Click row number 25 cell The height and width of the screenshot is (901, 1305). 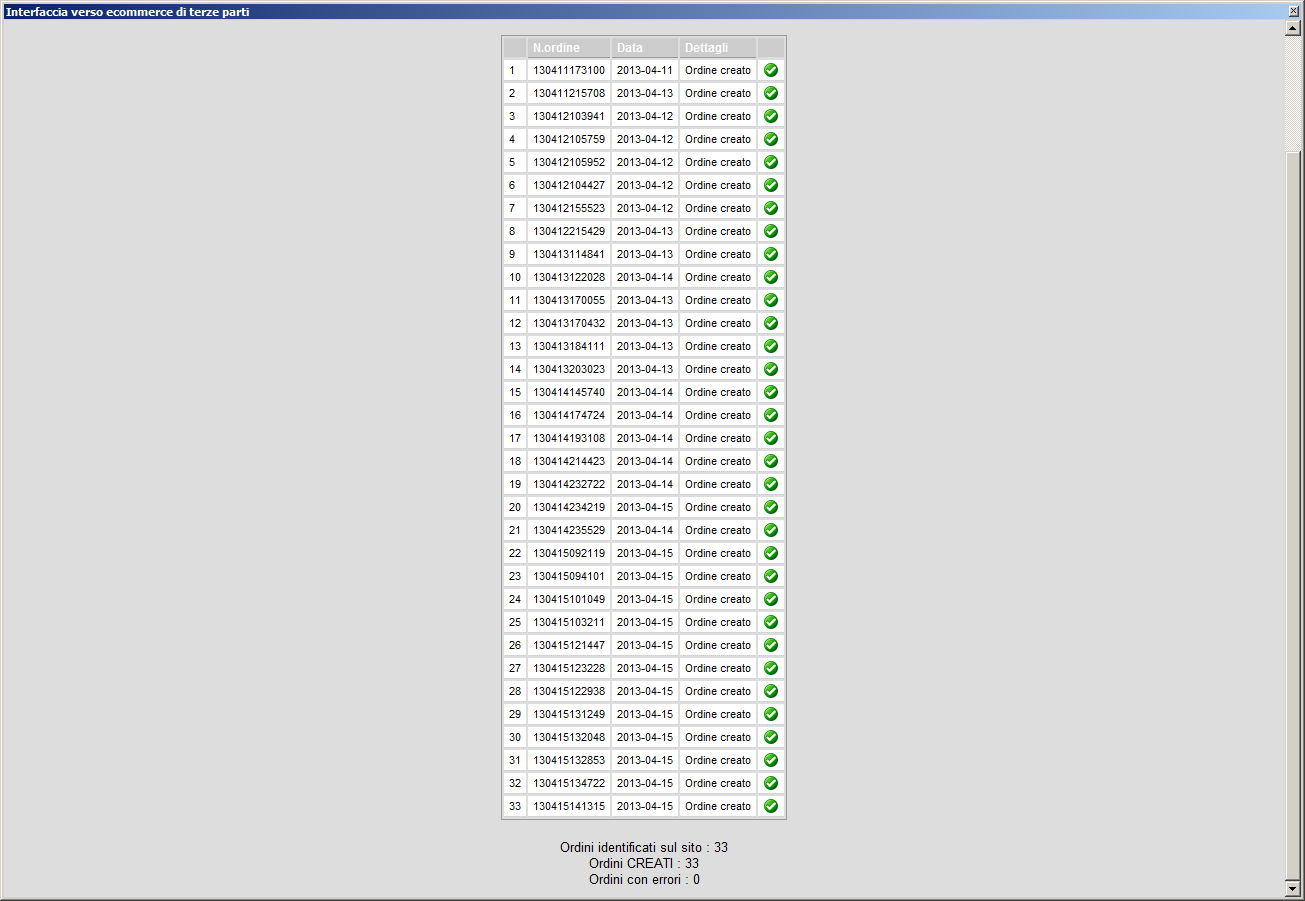point(515,622)
